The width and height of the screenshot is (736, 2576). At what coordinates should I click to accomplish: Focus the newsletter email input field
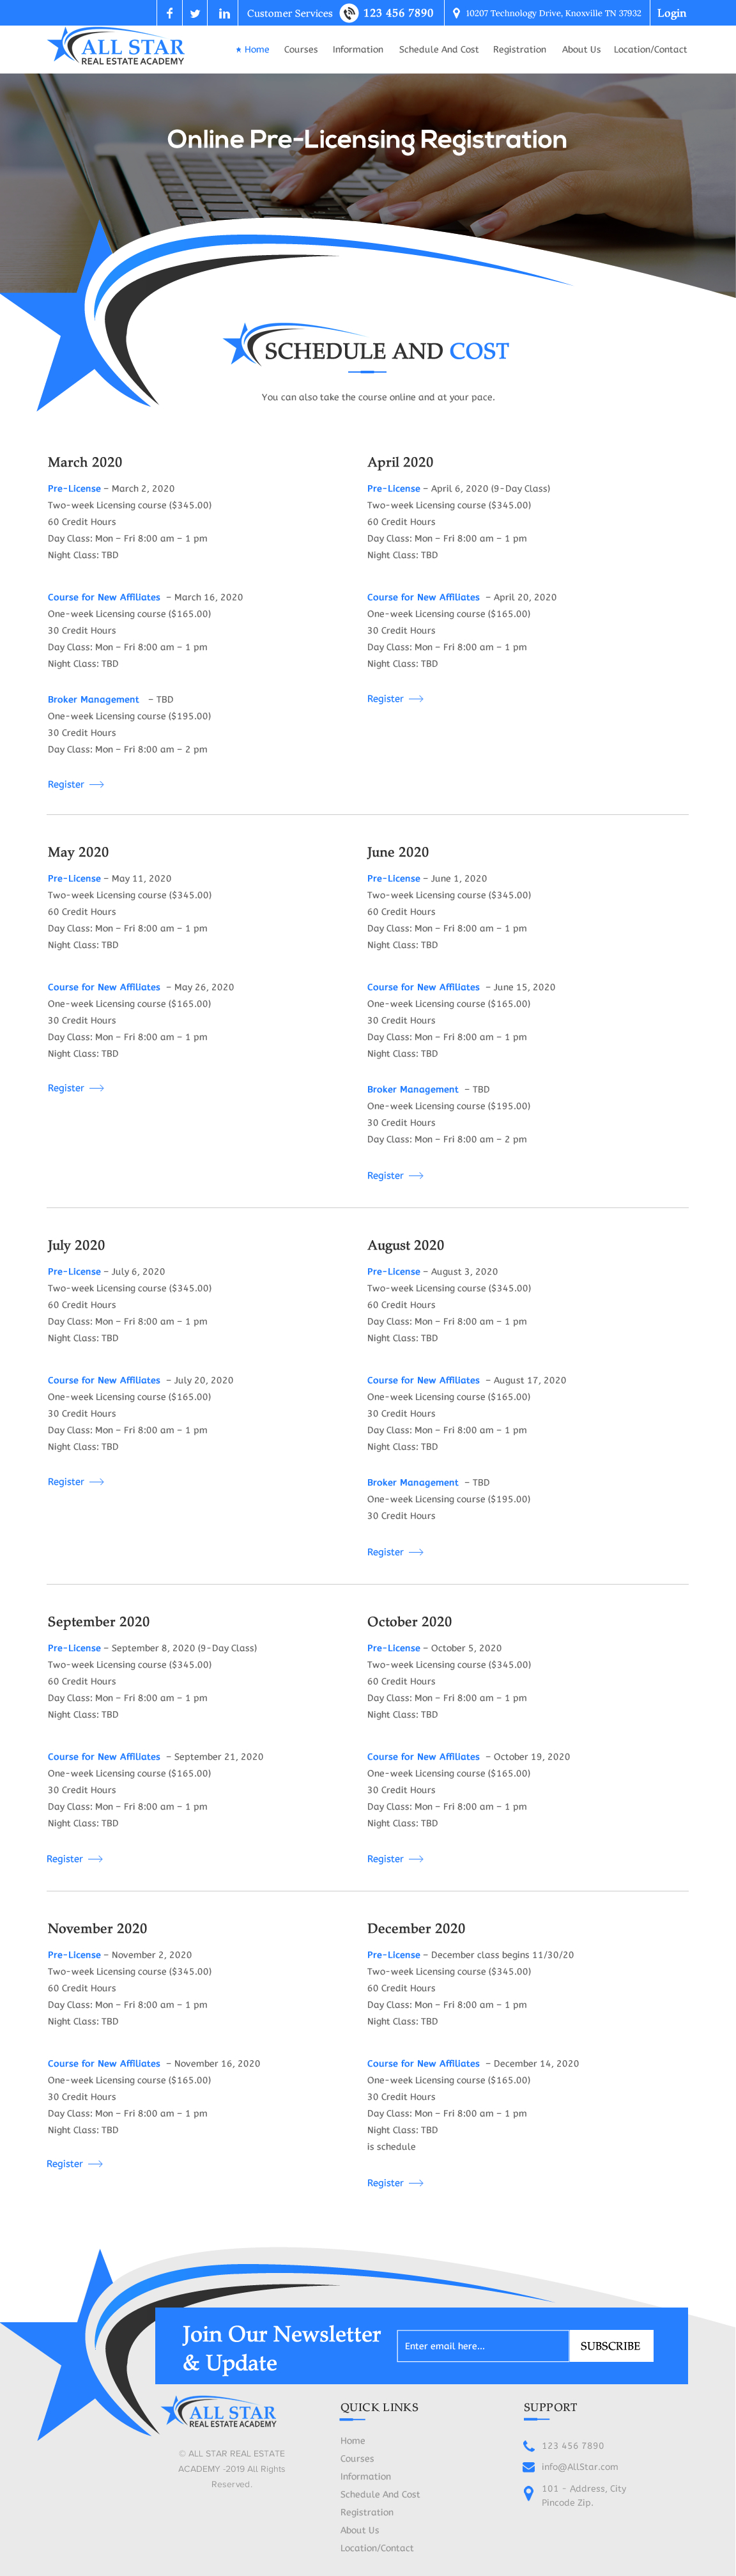pyautogui.click(x=482, y=2345)
